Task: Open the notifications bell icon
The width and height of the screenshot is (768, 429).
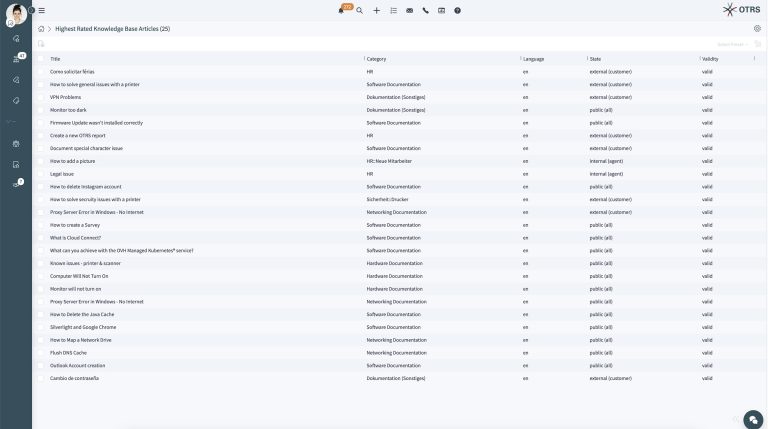Action: (x=342, y=10)
